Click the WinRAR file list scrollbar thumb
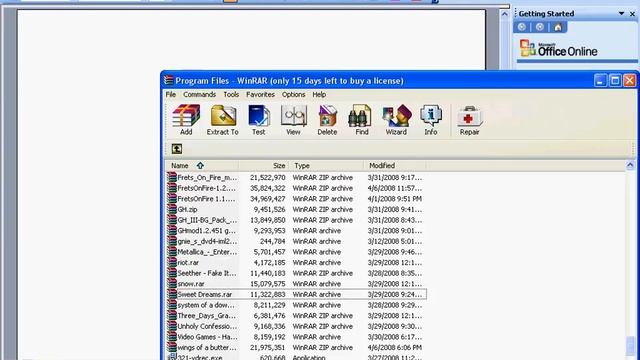 [x=630, y=345]
